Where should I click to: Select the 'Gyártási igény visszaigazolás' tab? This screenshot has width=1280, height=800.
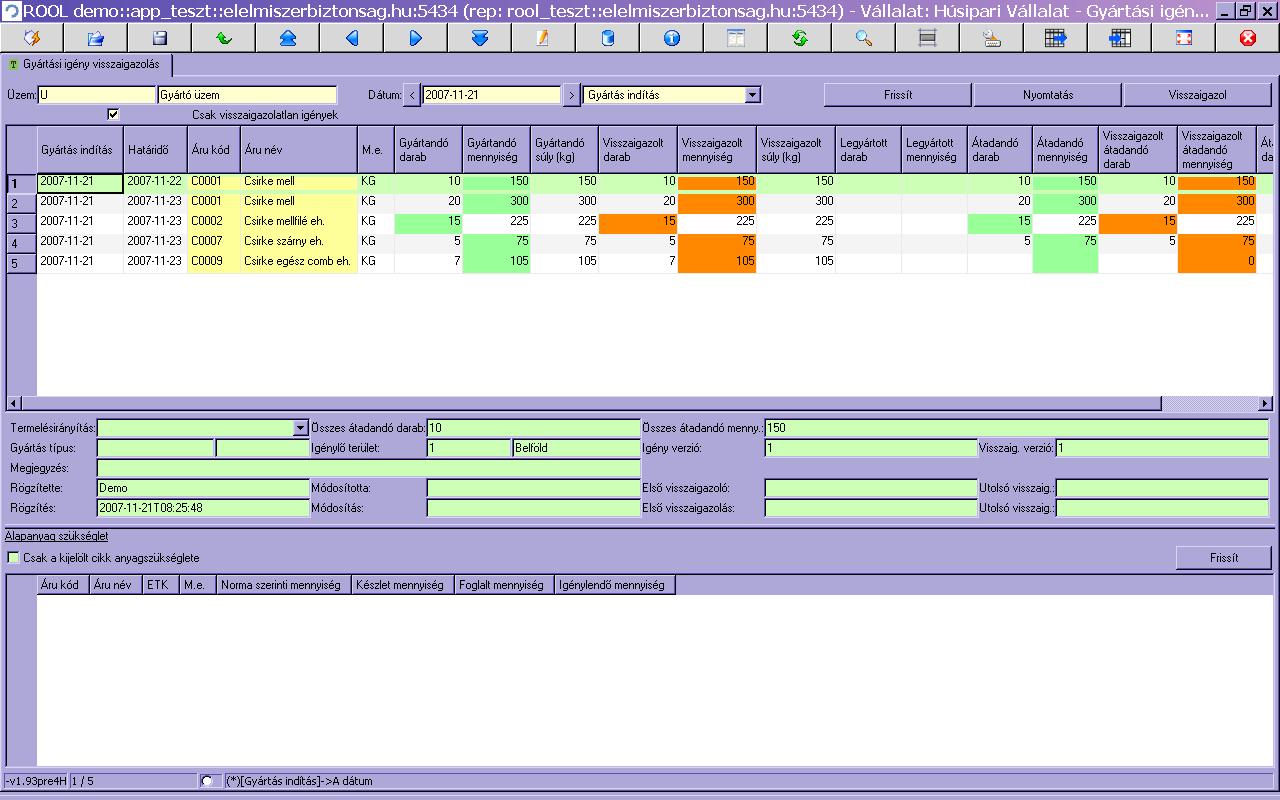tap(88, 65)
